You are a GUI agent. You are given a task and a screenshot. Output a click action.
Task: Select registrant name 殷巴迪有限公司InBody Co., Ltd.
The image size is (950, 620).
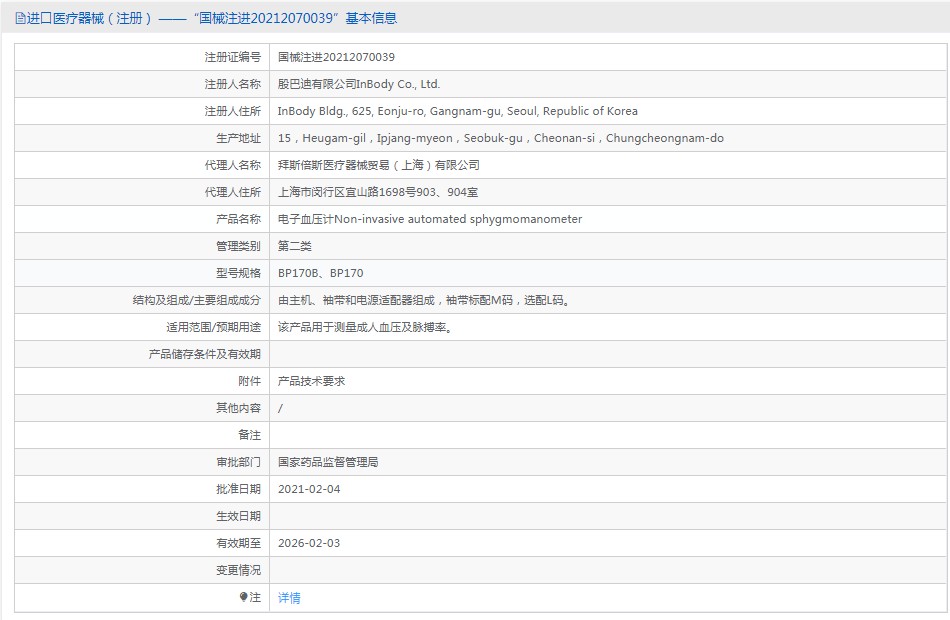tap(359, 84)
